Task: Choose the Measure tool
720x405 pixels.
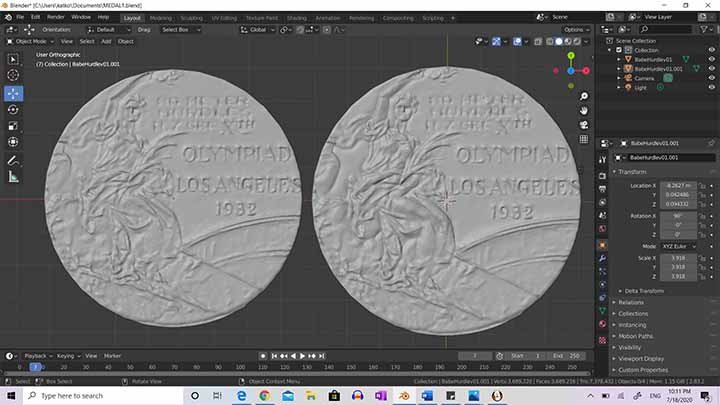Action: tap(14, 176)
